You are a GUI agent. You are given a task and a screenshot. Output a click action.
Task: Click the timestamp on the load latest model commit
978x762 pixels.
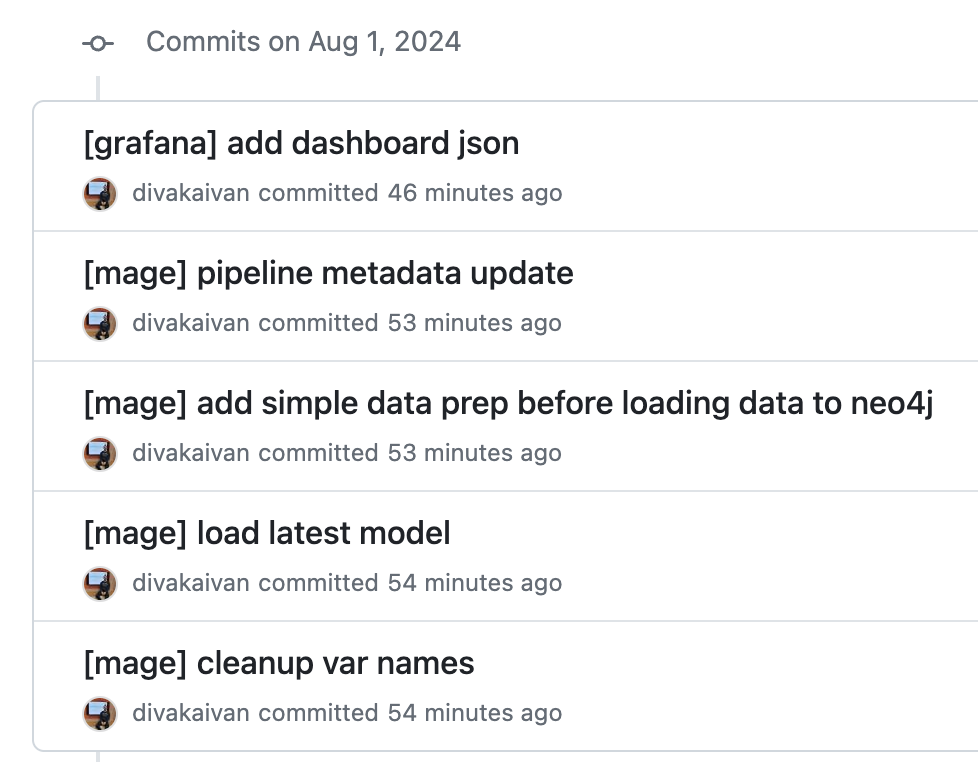click(475, 583)
